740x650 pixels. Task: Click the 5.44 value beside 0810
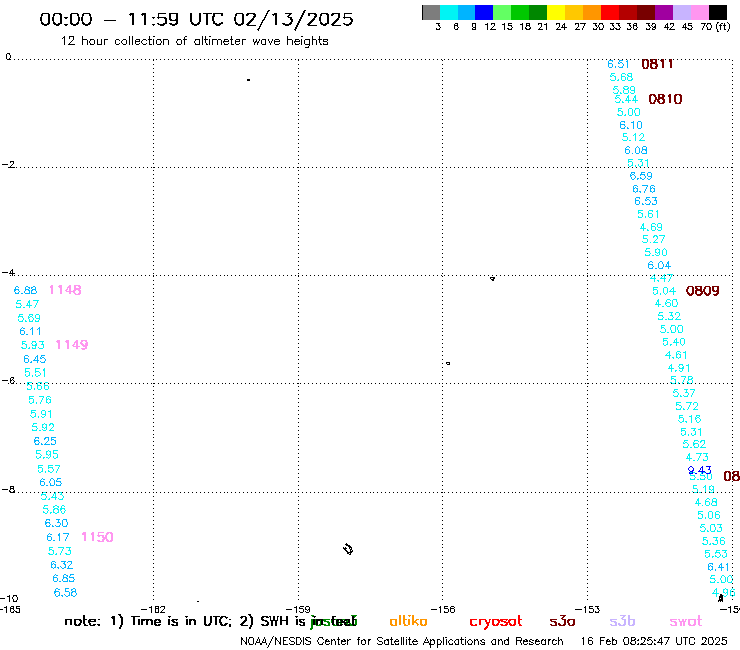626,99
